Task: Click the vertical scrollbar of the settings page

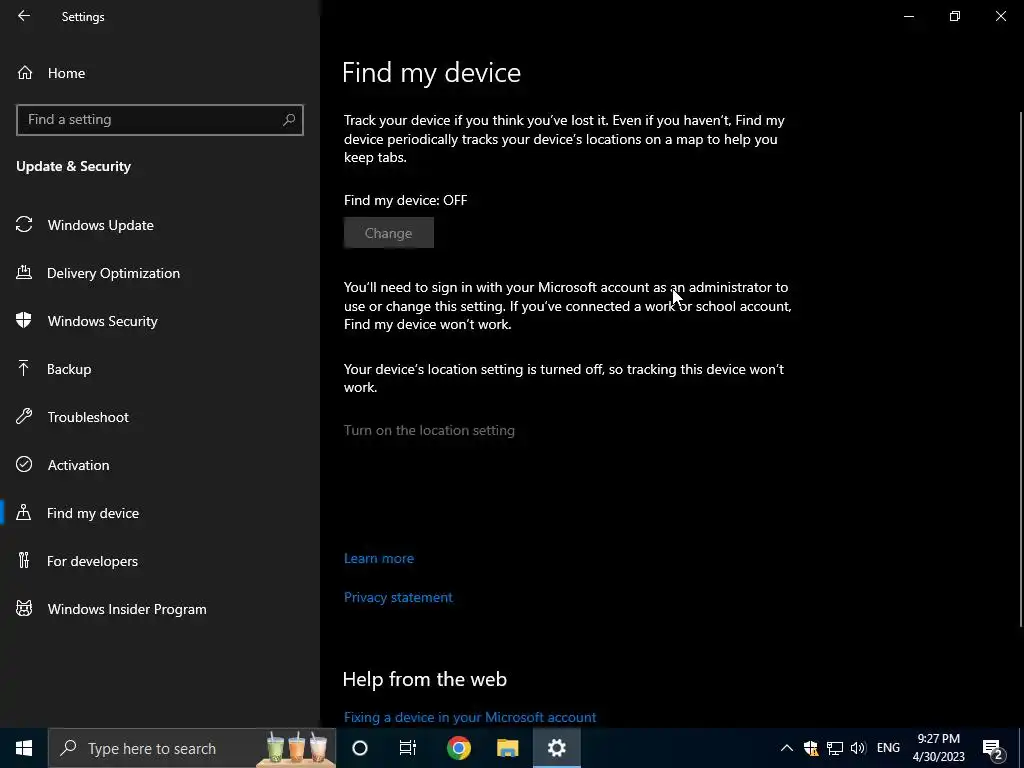Action: click(x=1021, y=369)
